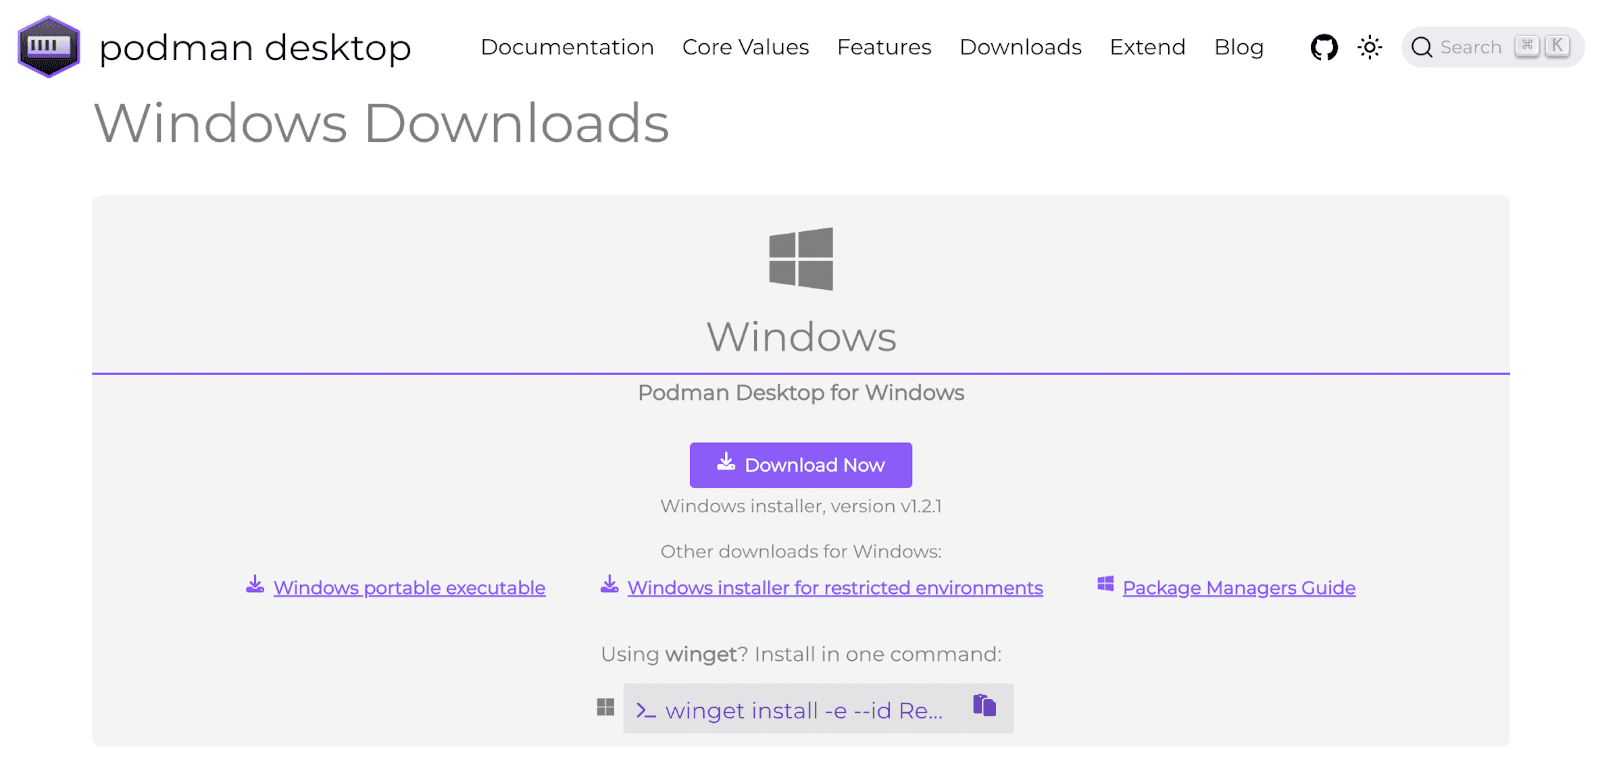Click the winget install command text
The height and width of the screenshot is (774, 1600).
tap(804, 711)
